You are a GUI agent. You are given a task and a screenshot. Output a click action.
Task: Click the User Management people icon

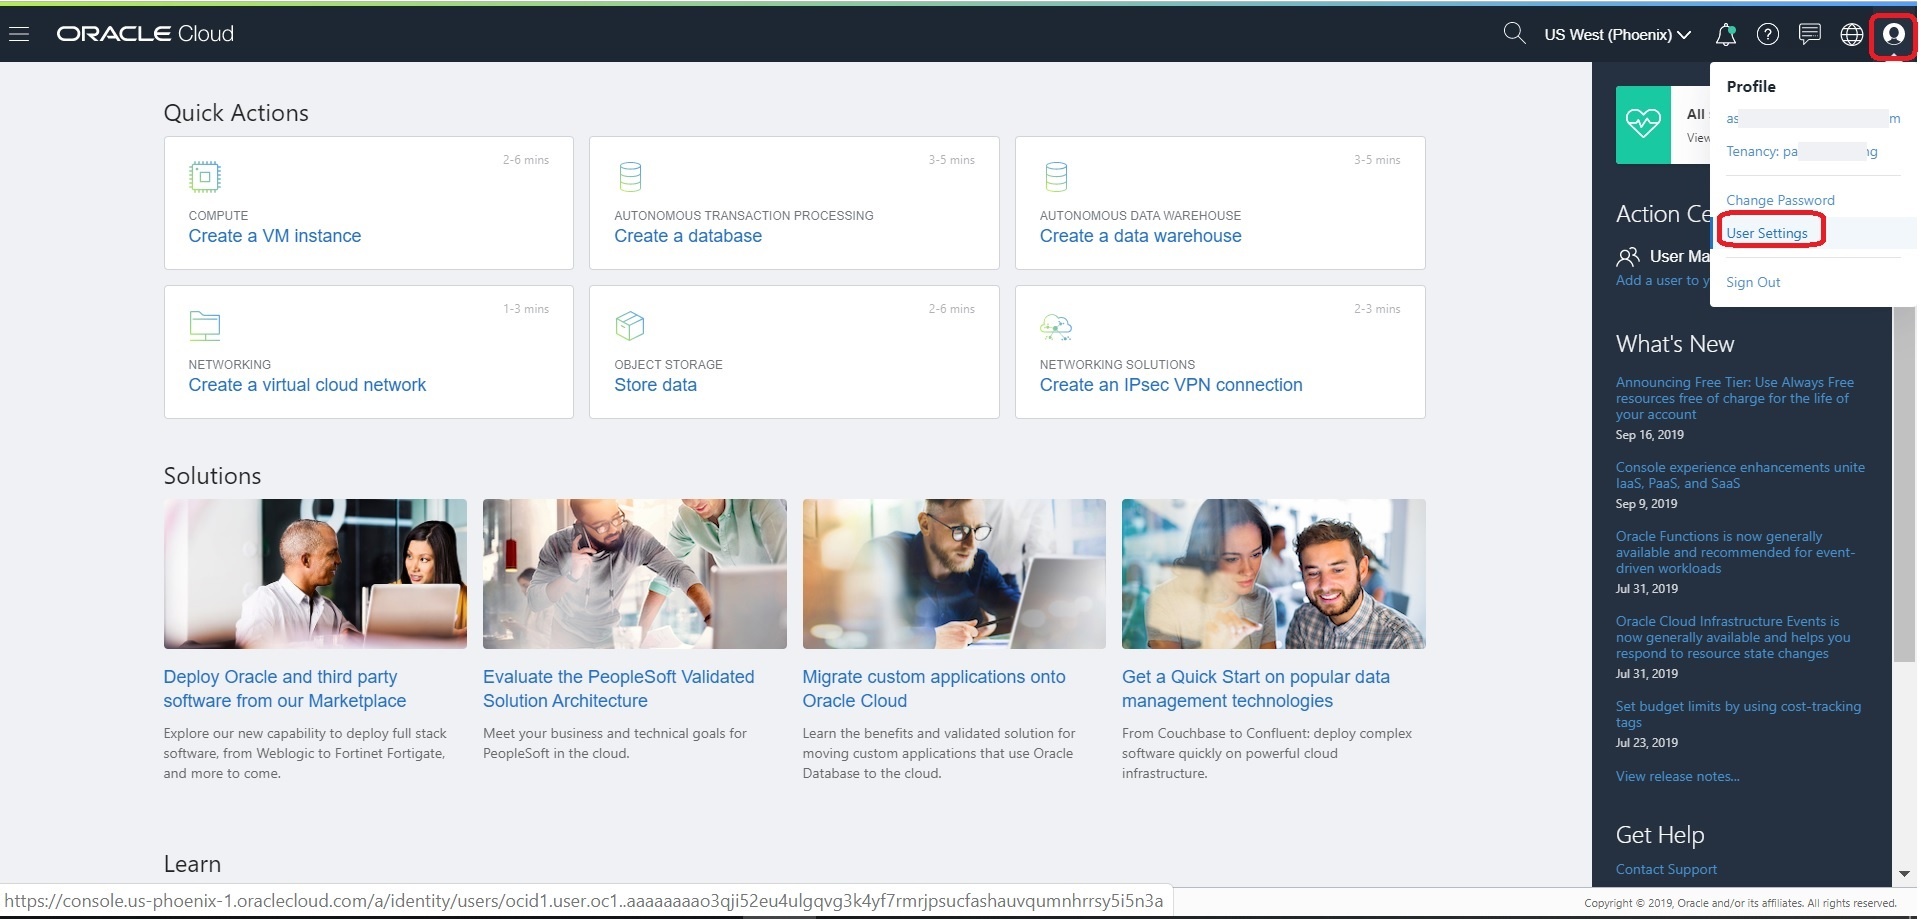[x=1628, y=257]
